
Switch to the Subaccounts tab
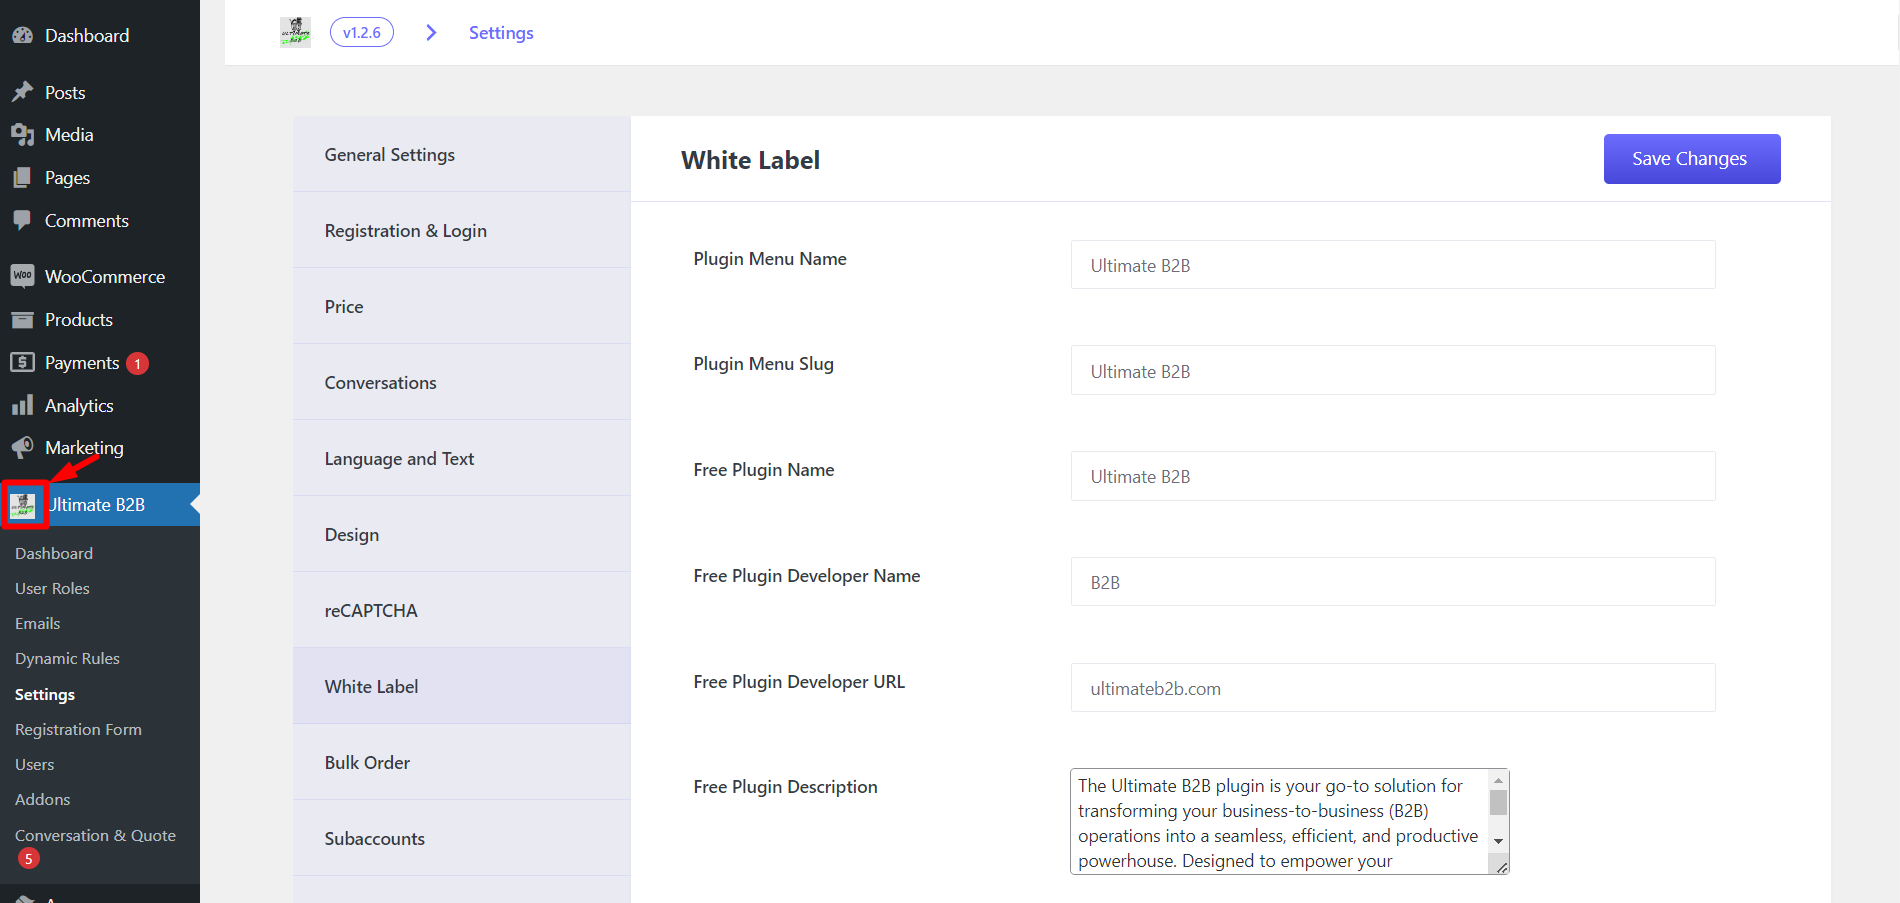tap(462, 838)
